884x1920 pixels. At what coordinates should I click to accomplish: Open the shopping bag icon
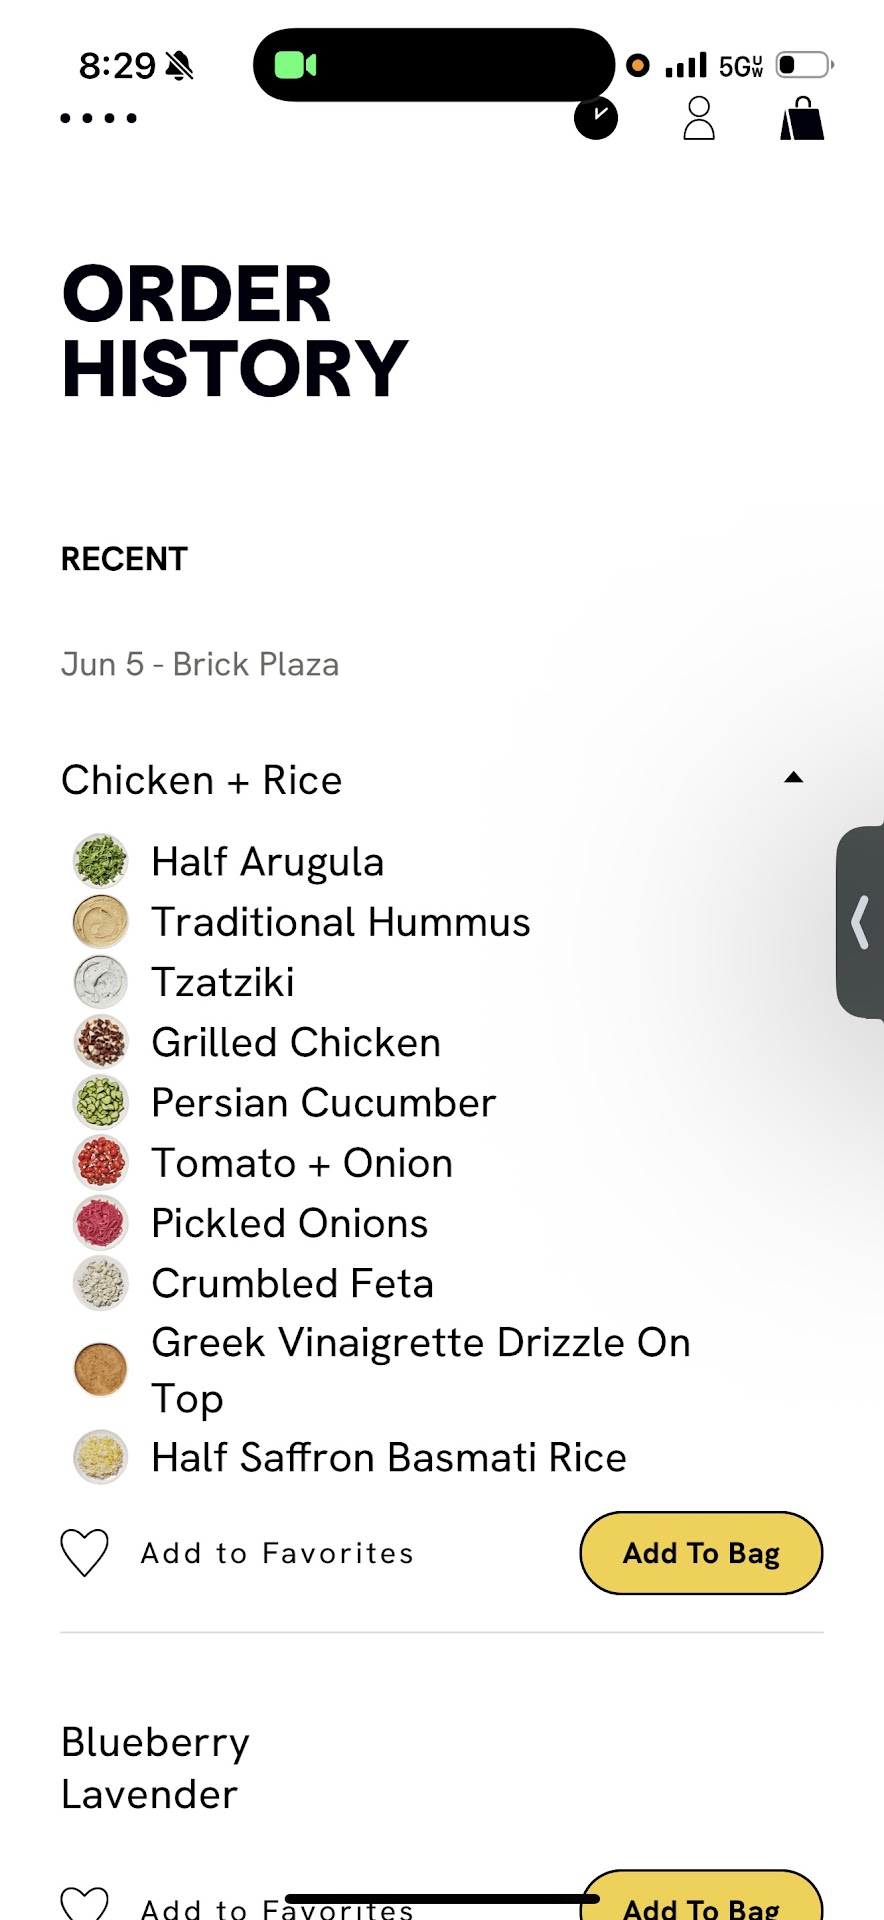(802, 119)
